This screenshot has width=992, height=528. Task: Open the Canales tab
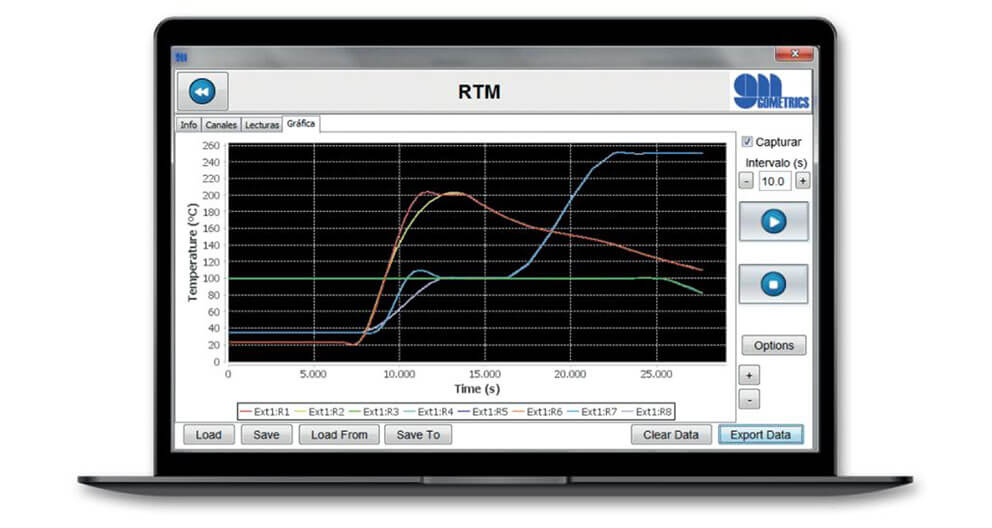(221, 125)
